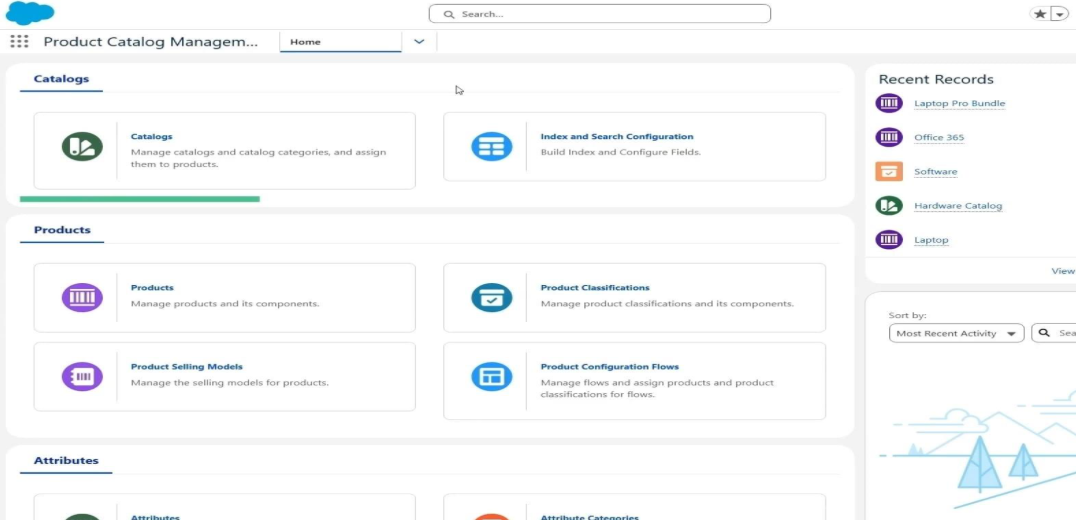Click the Product Configuration Flows icon
Image resolution: width=1076 pixels, height=520 pixels.
pos(491,376)
